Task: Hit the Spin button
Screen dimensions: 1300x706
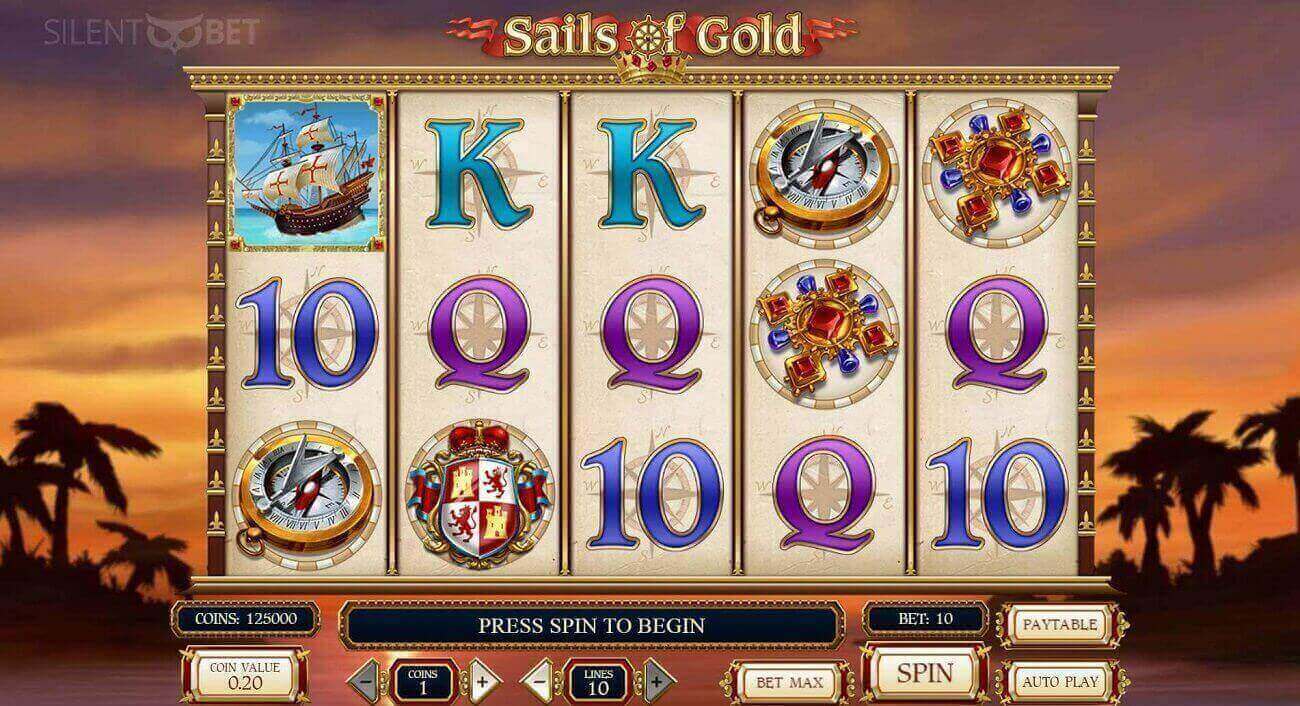Action: pos(925,672)
